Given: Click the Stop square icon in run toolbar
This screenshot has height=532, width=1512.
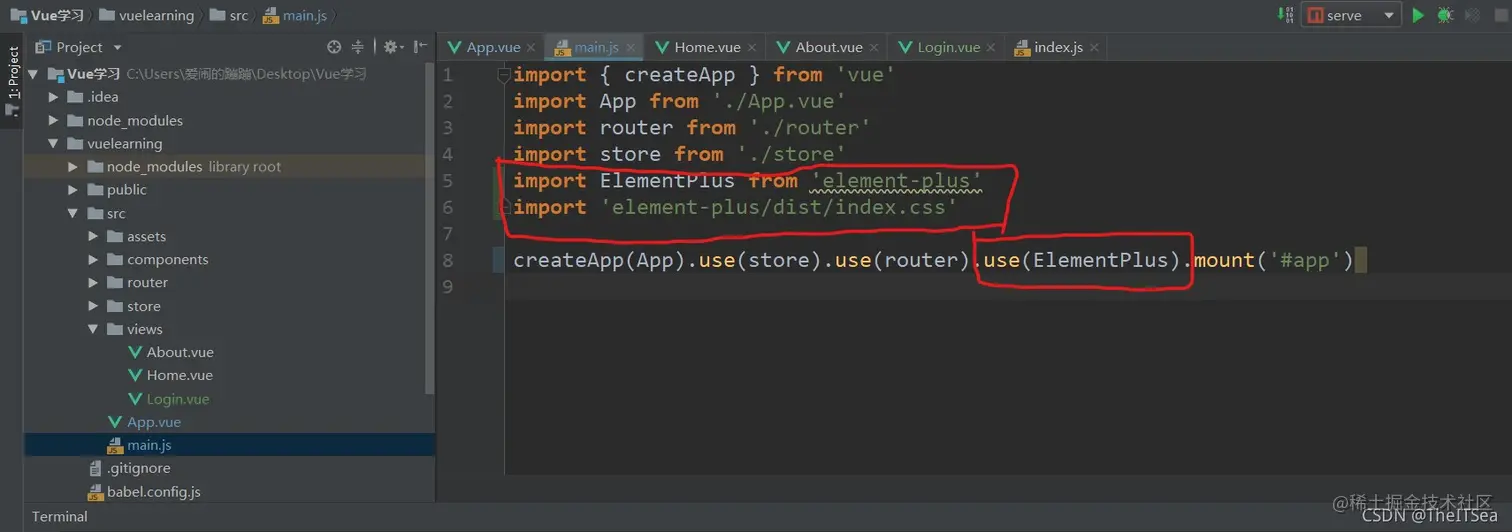Looking at the screenshot, I should pyautogui.click(x=1499, y=15).
